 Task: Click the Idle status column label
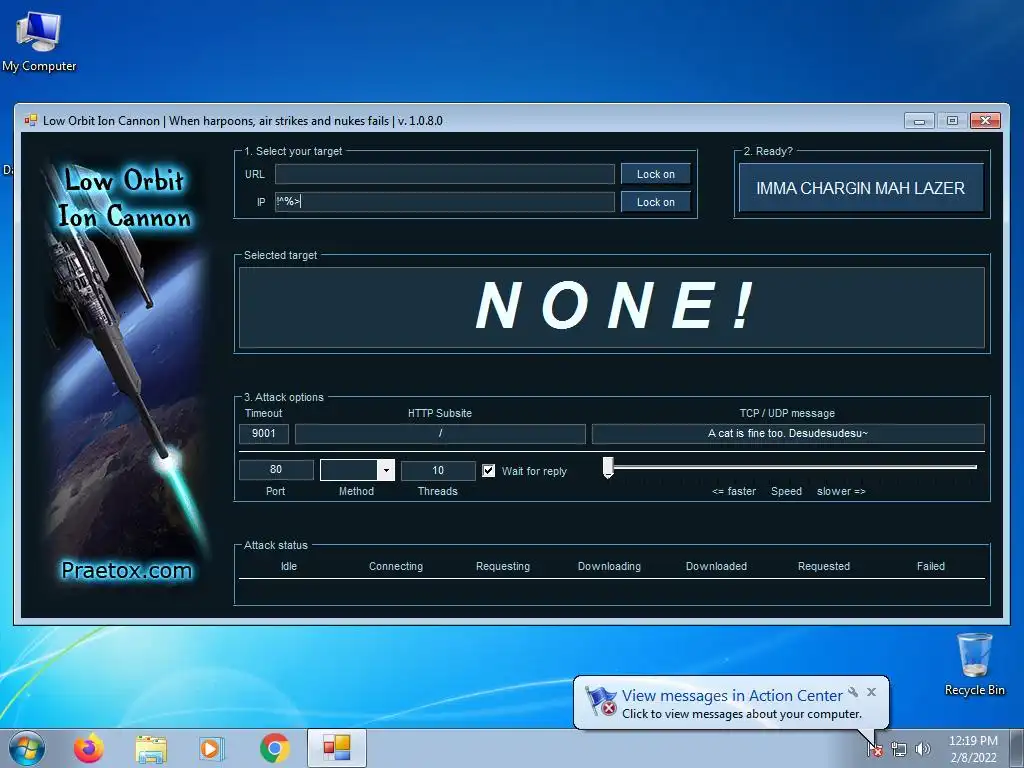pos(289,566)
